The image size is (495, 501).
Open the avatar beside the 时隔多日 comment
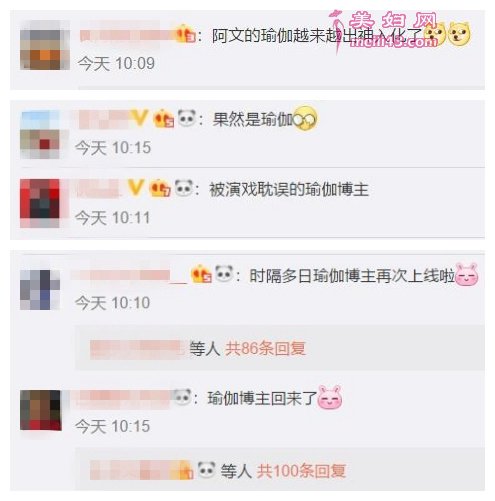pyautogui.click(x=40, y=290)
